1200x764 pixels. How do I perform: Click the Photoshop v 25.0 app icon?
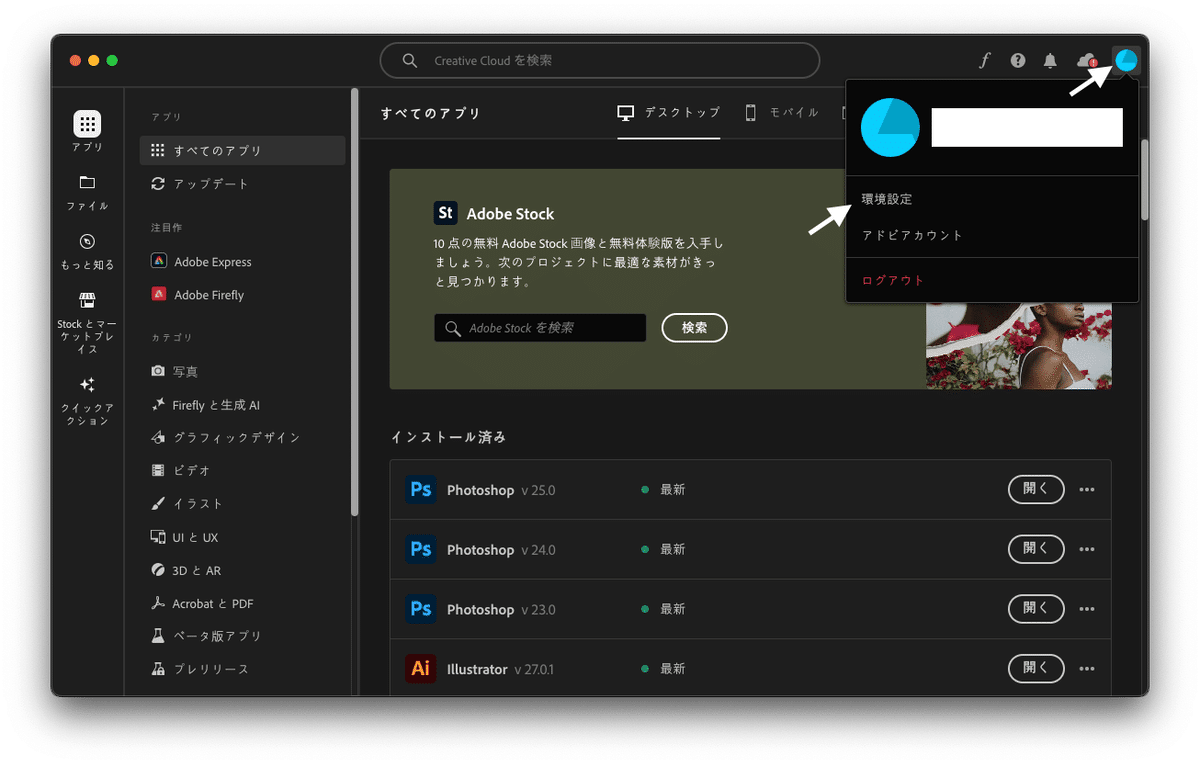pyautogui.click(x=421, y=490)
